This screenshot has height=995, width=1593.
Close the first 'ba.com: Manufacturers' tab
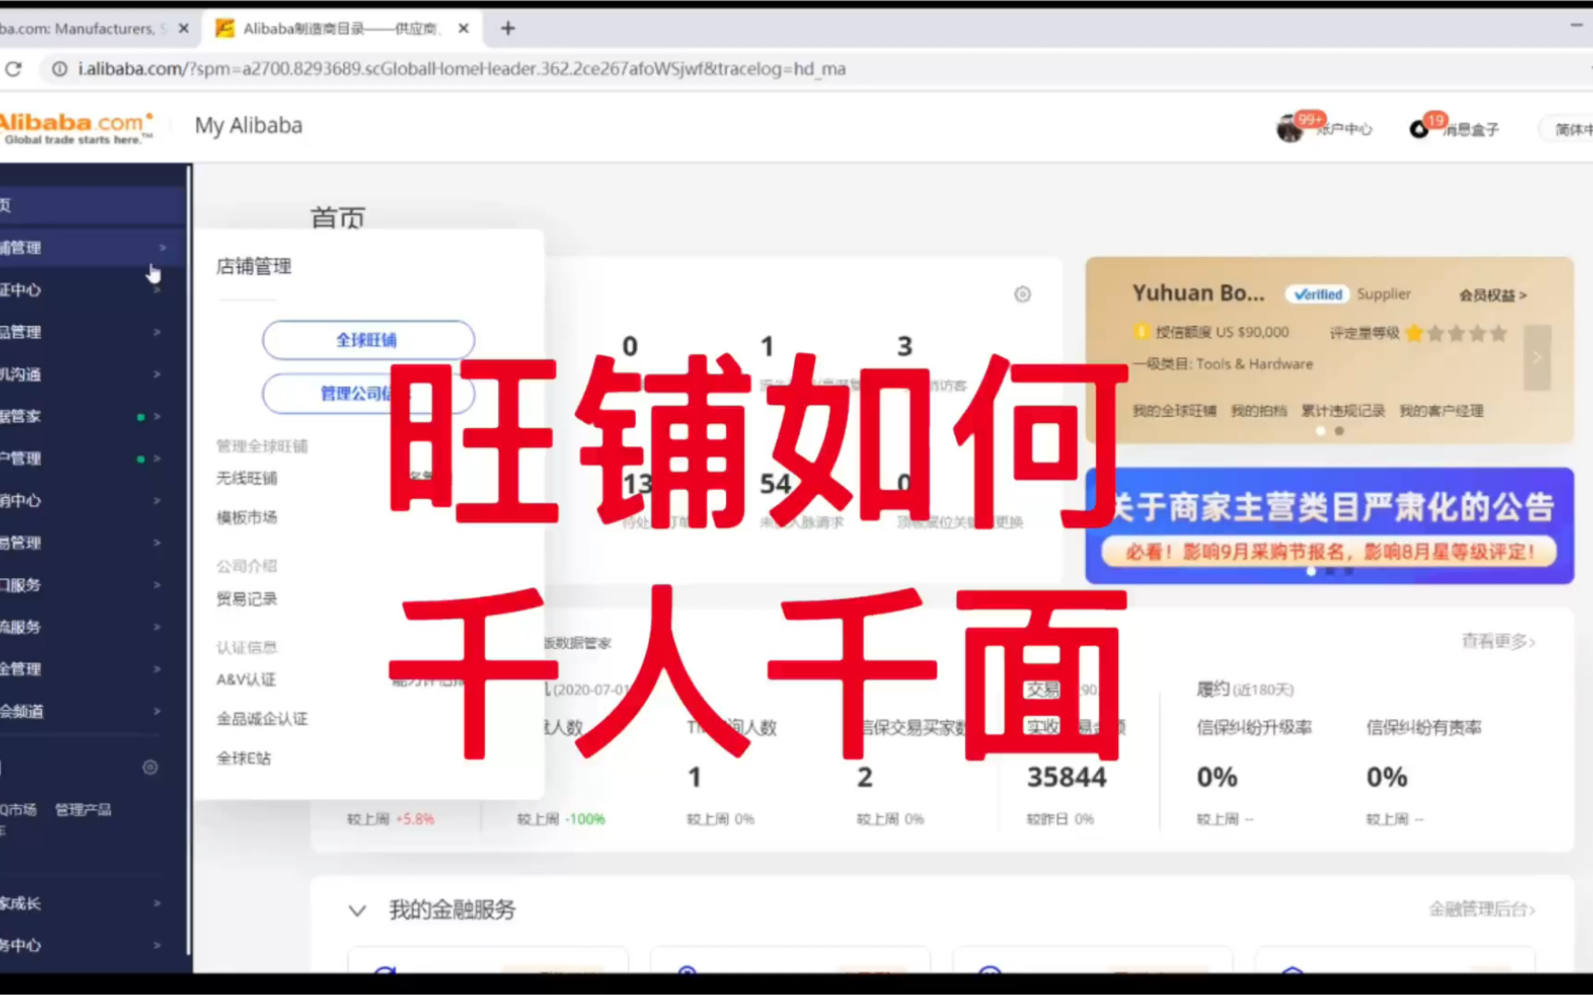point(183,29)
